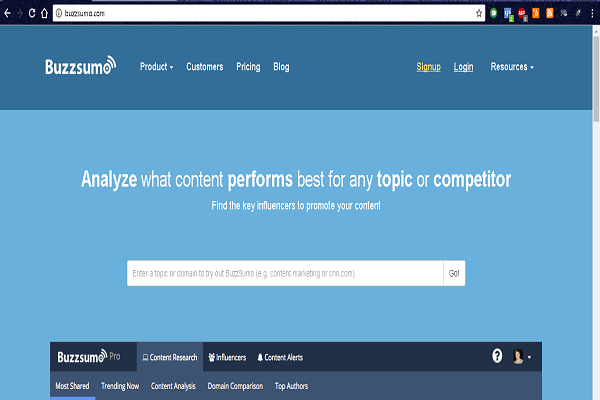Open the orange HubSpot extension icon
This screenshot has height=400, width=600.
536,13
